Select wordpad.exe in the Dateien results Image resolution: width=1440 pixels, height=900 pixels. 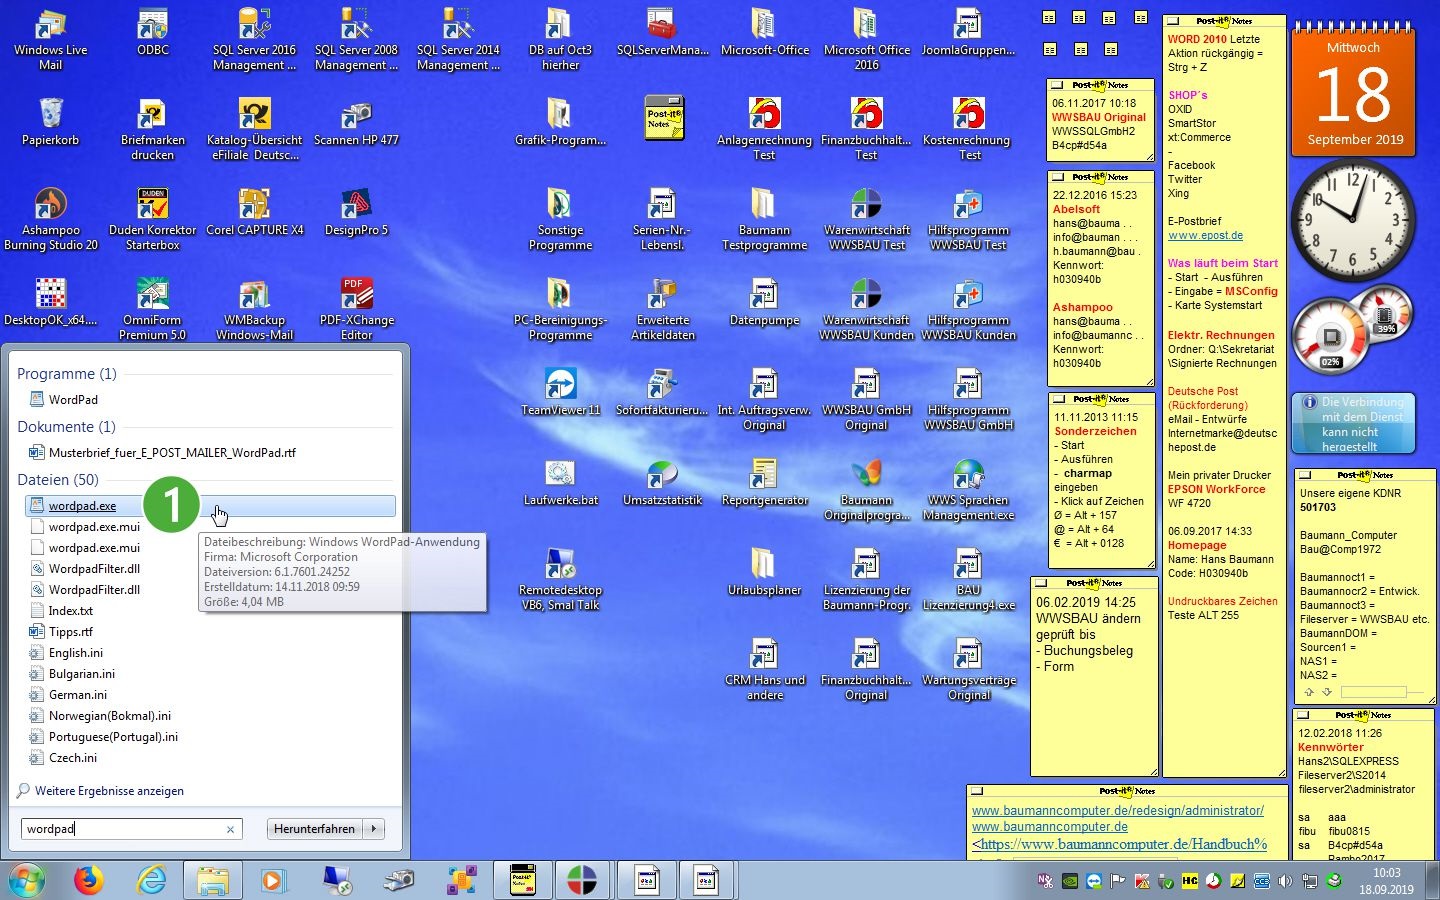(210, 506)
